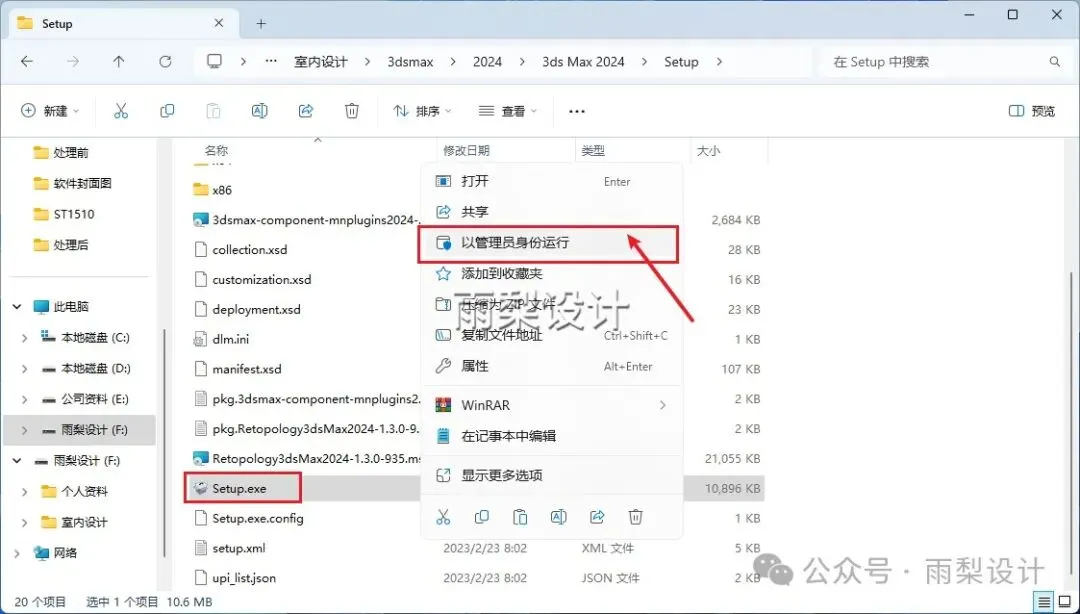1080x614 pixels.
Task: Expand hidden path with address bar ellipsis
Action: [x=271, y=61]
